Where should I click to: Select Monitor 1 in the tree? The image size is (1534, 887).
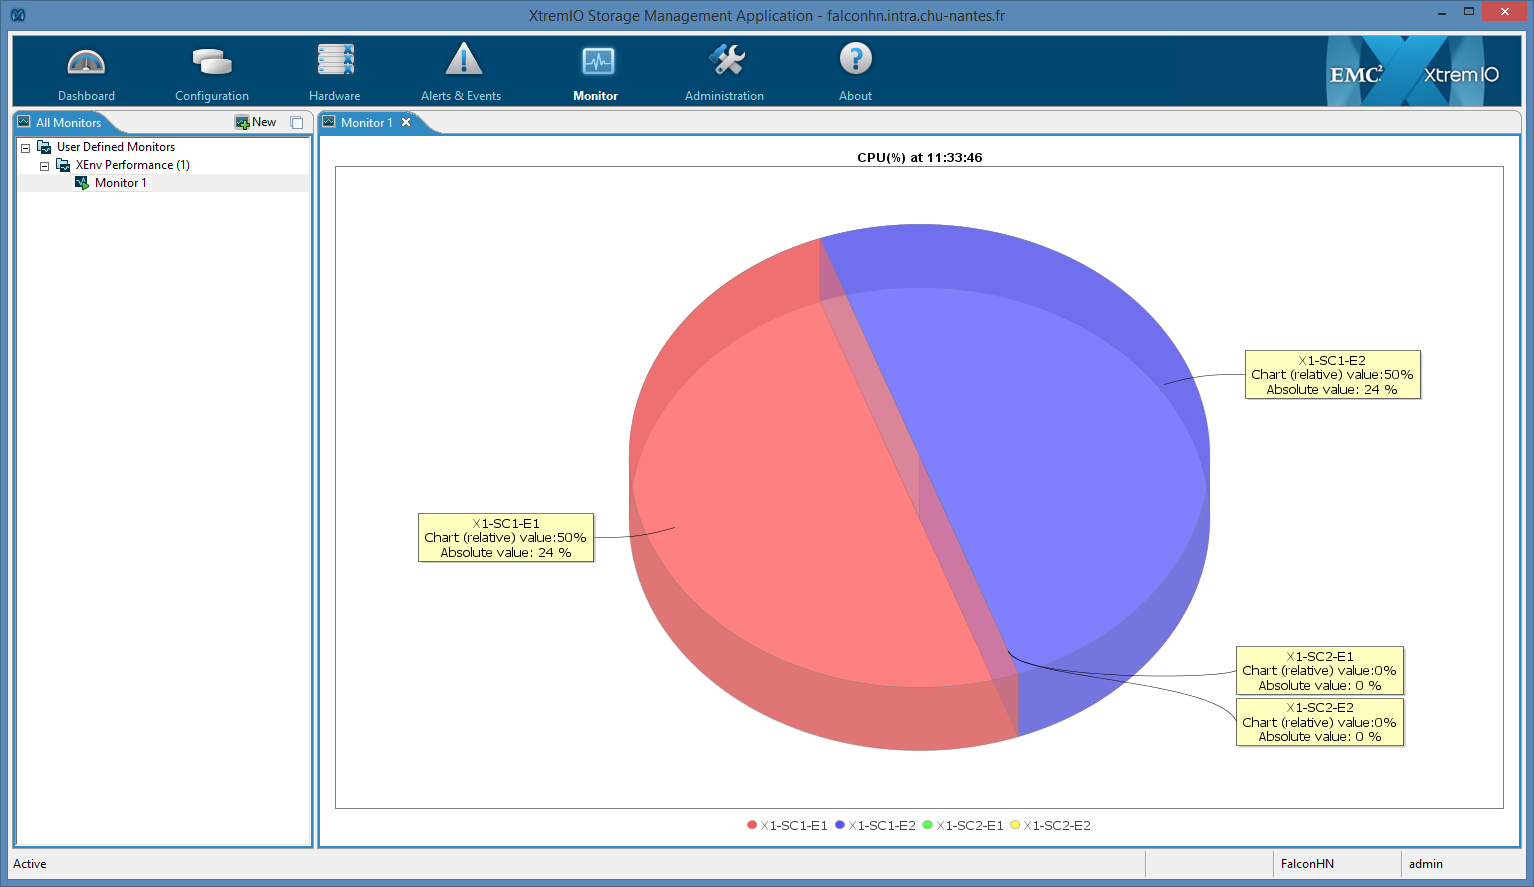pos(120,183)
